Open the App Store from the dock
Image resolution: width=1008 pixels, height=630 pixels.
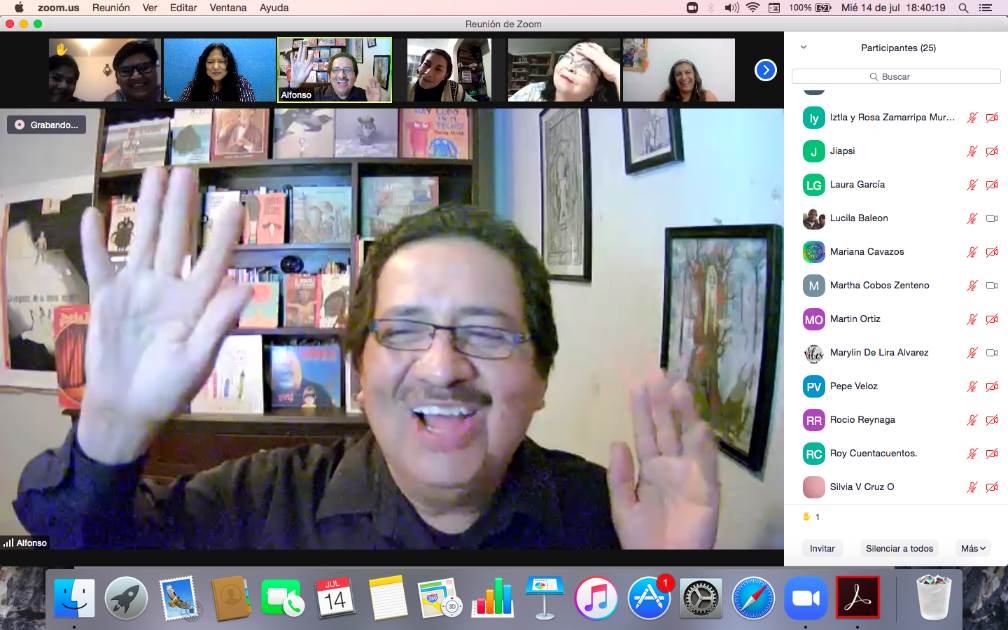[649, 598]
